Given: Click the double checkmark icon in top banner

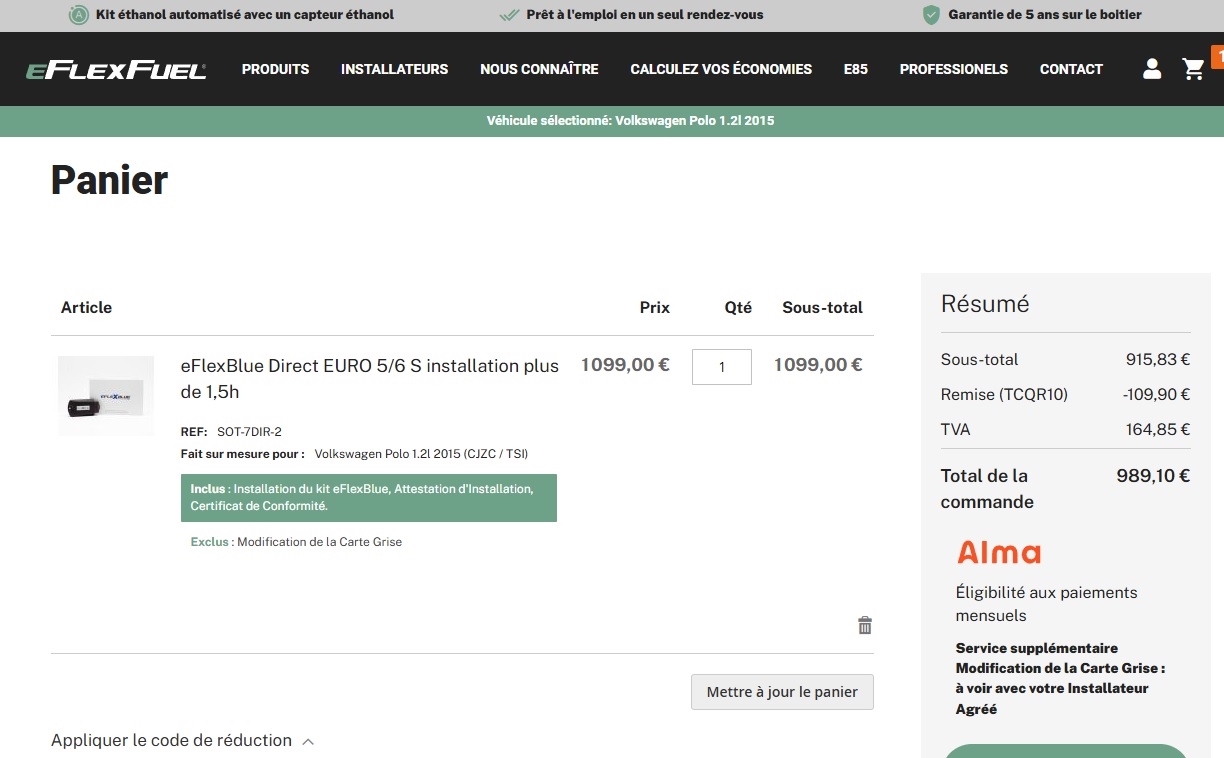Looking at the screenshot, I should pyautogui.click(x=509, y=15).
